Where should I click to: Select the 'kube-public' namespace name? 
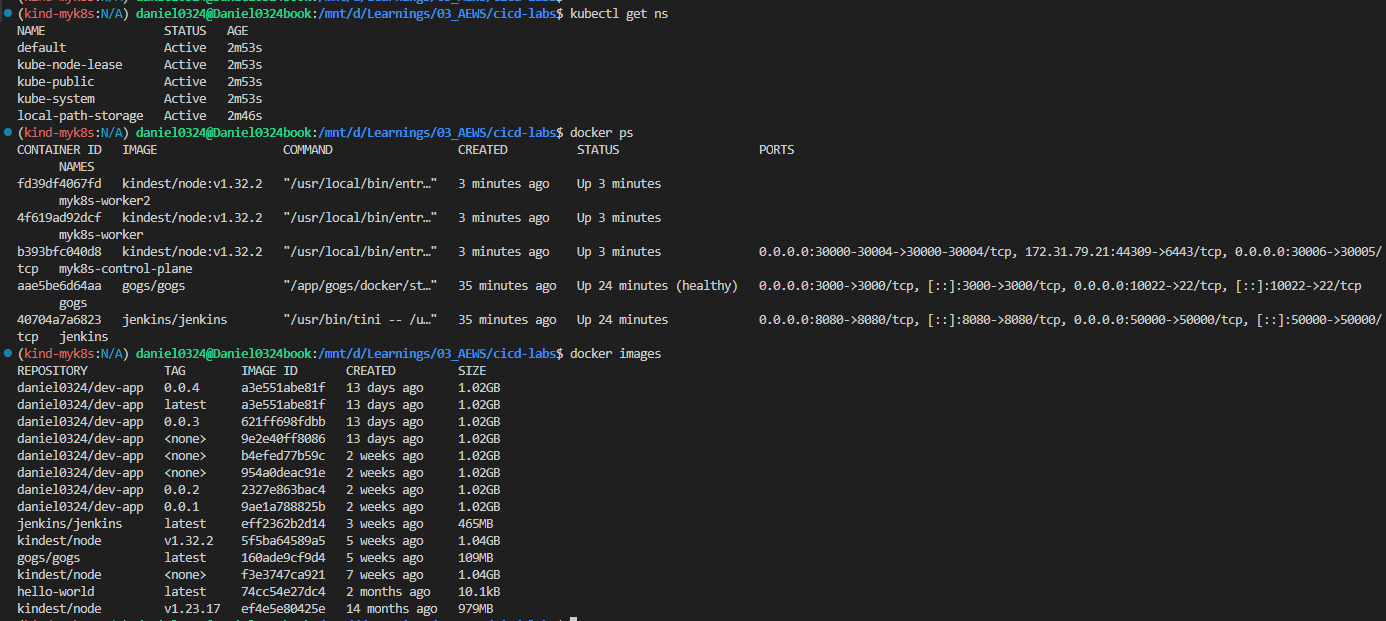(55, 82)
